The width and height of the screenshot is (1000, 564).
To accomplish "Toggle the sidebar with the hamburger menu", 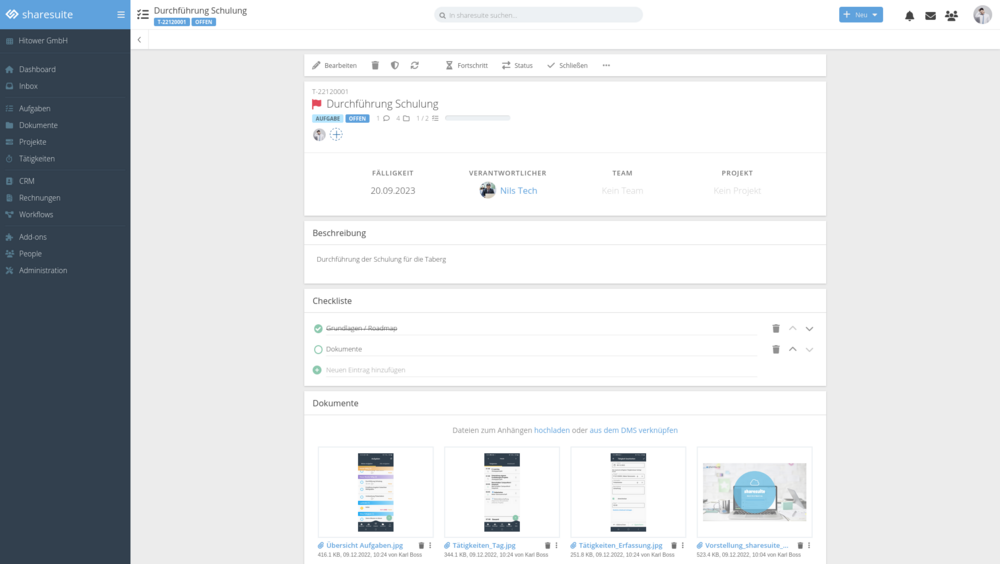I will [121, 15].
